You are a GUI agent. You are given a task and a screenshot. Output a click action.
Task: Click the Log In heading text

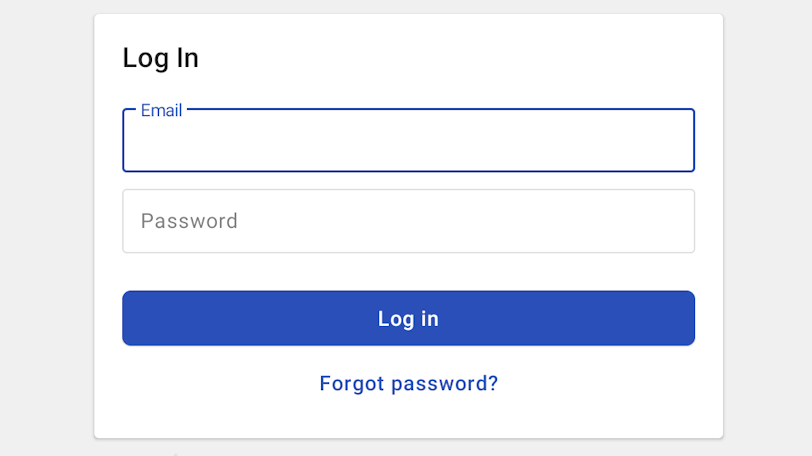pos(161,58)
